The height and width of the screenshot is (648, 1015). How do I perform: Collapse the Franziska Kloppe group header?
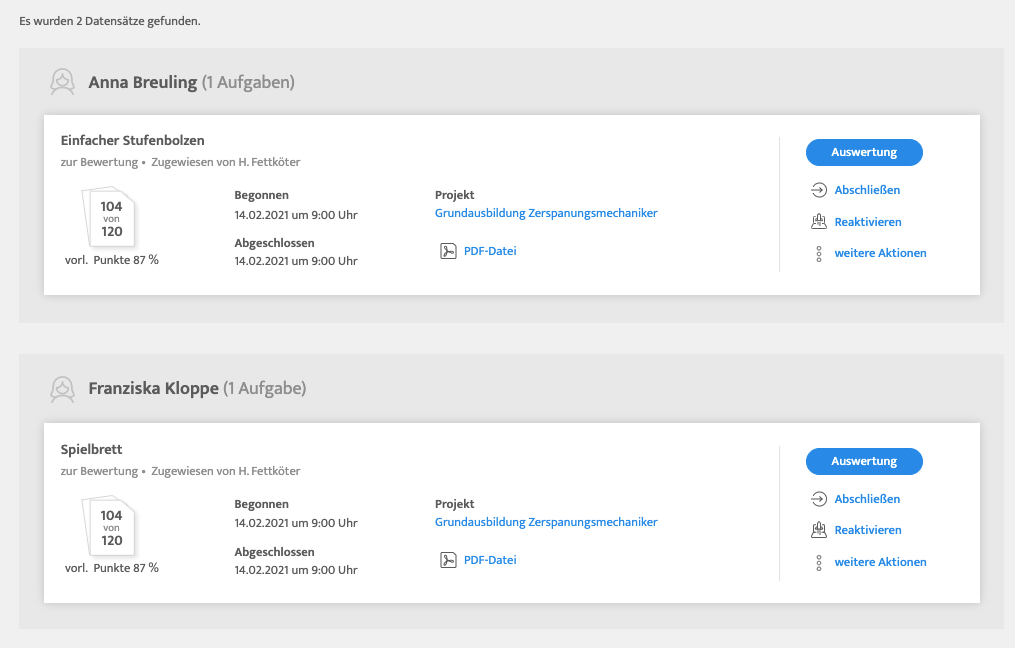pos(197,388)
